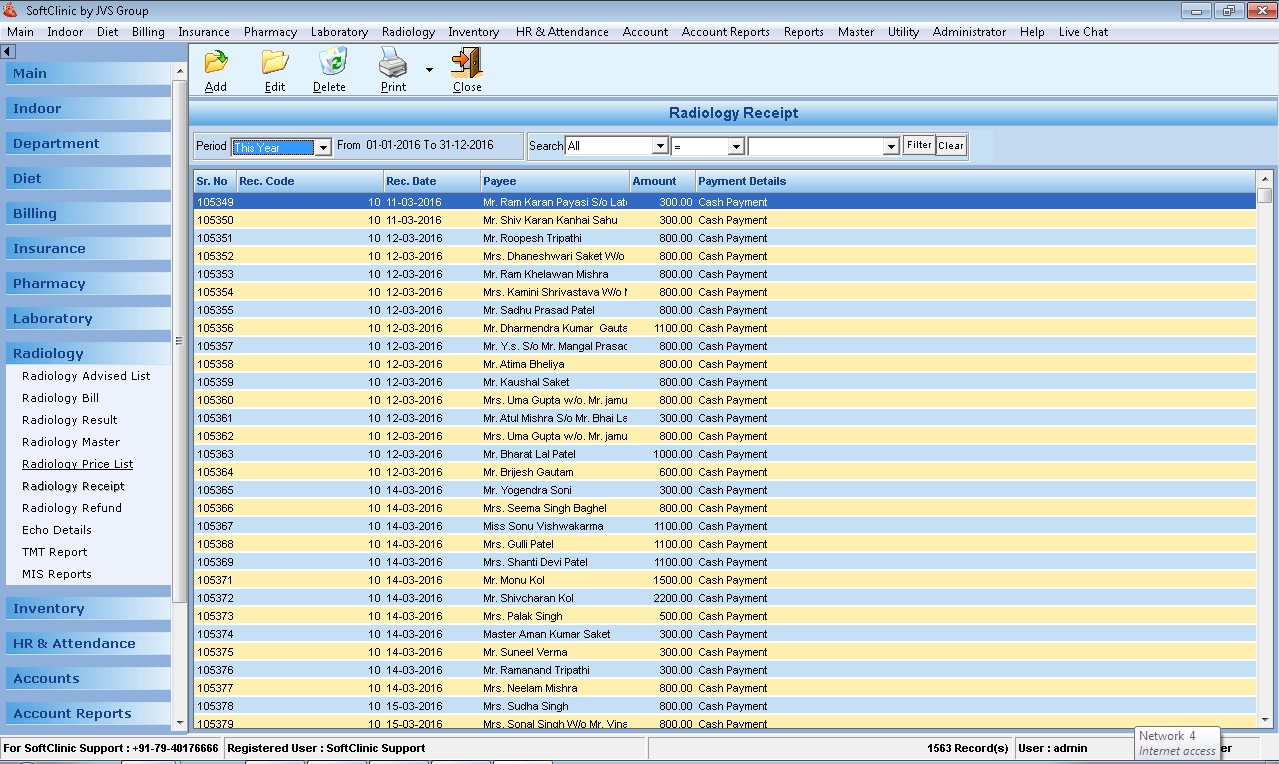Open the Radiology menu in menu bar
This screenshot has width=1279, height=764.
coord(408,32)
